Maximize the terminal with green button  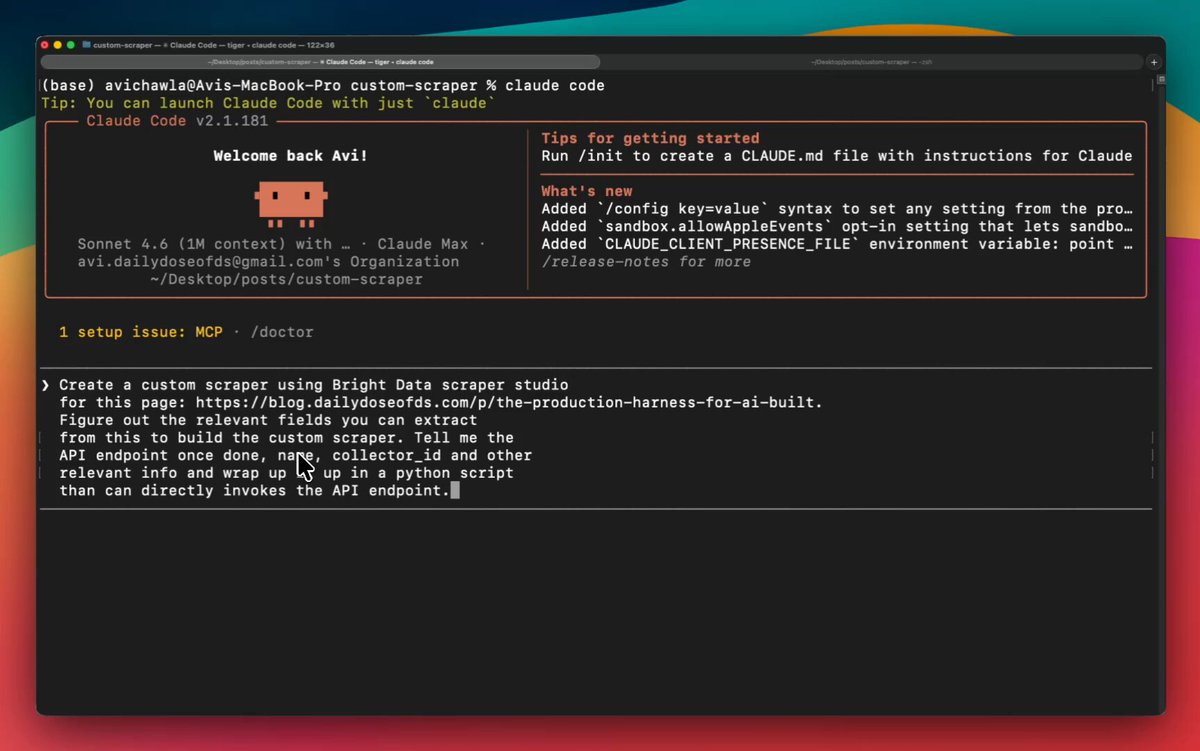tap(72, 45)
